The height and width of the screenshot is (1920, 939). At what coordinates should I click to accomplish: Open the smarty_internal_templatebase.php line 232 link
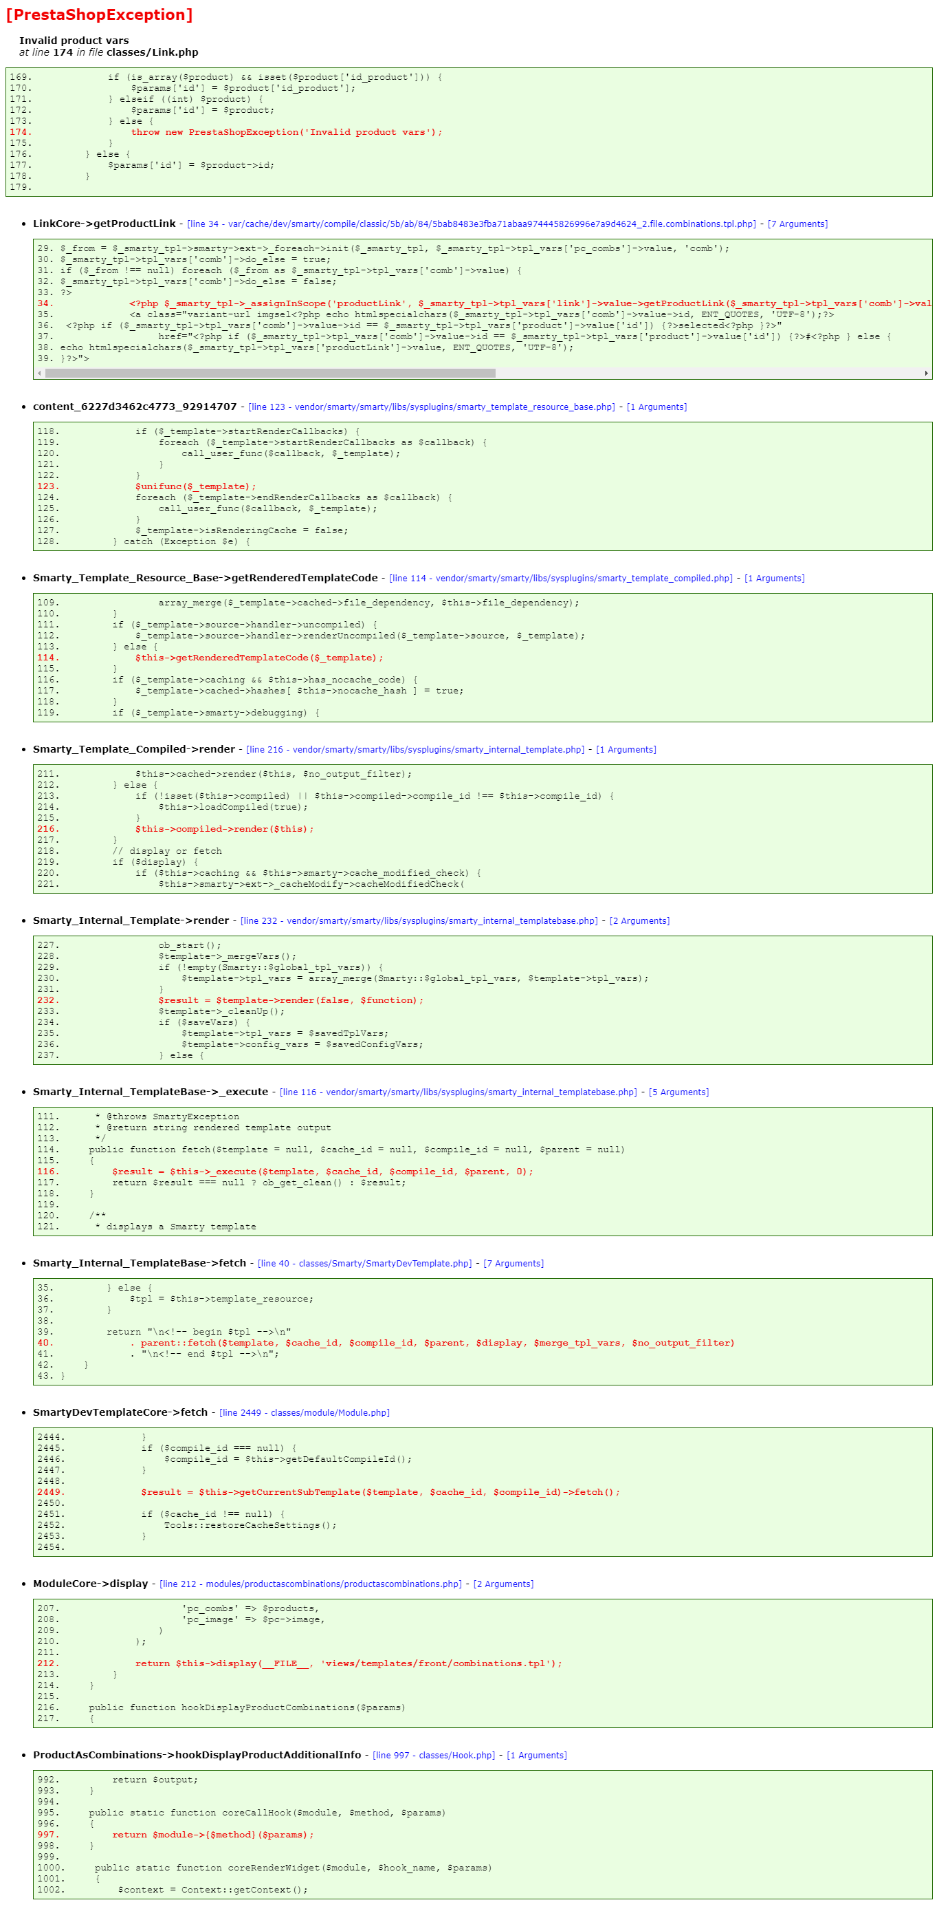coord(418,921)
